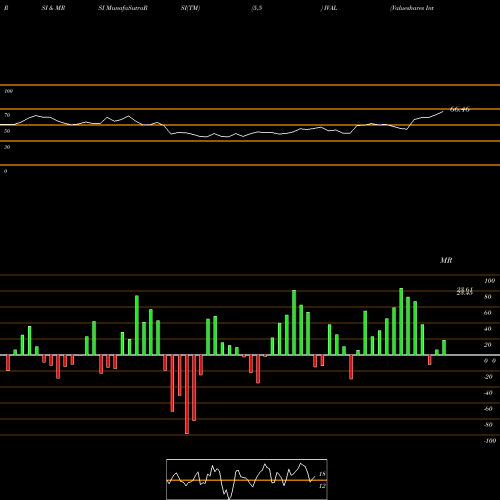Image resolution: width=500 pixels, height=500 pixels.
Task: Click the 'SI & MR' header text
Action: pyautogui.click(x=53, y=8)
